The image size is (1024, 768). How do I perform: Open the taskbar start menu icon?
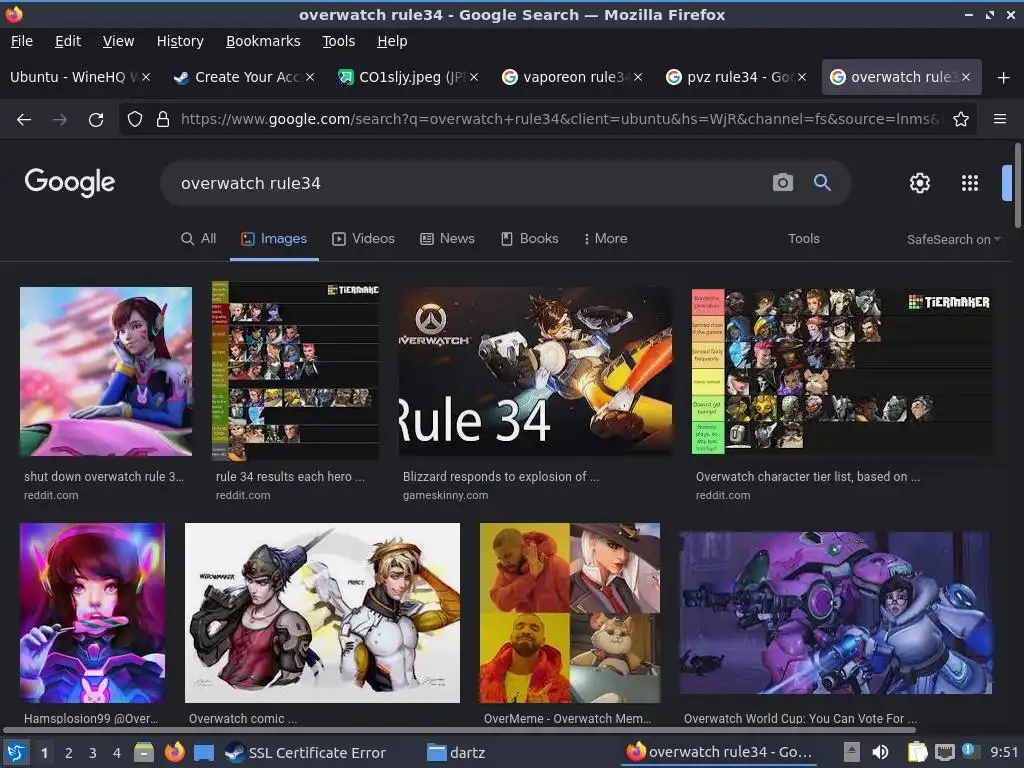coord(16,752)
